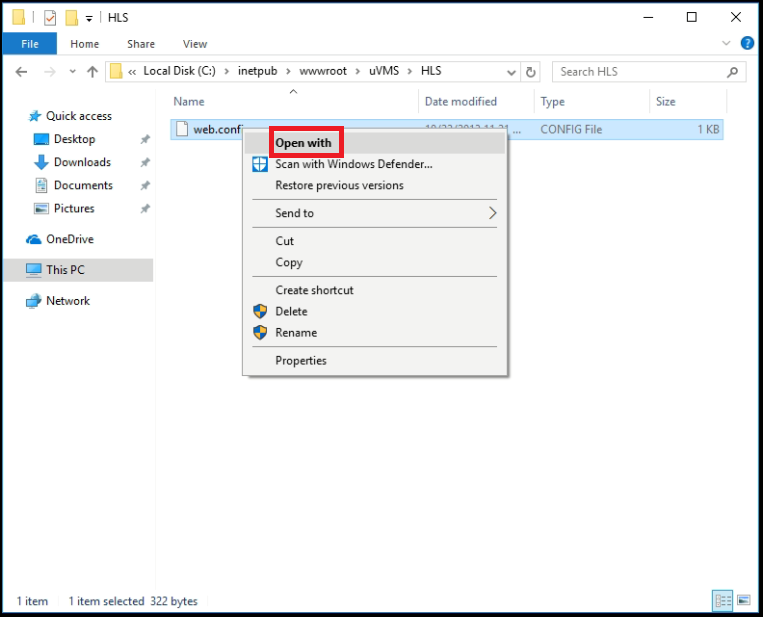Select Properties in the context menu
Viewport: 763px width, 617px height.
click(x=301, y=360)
